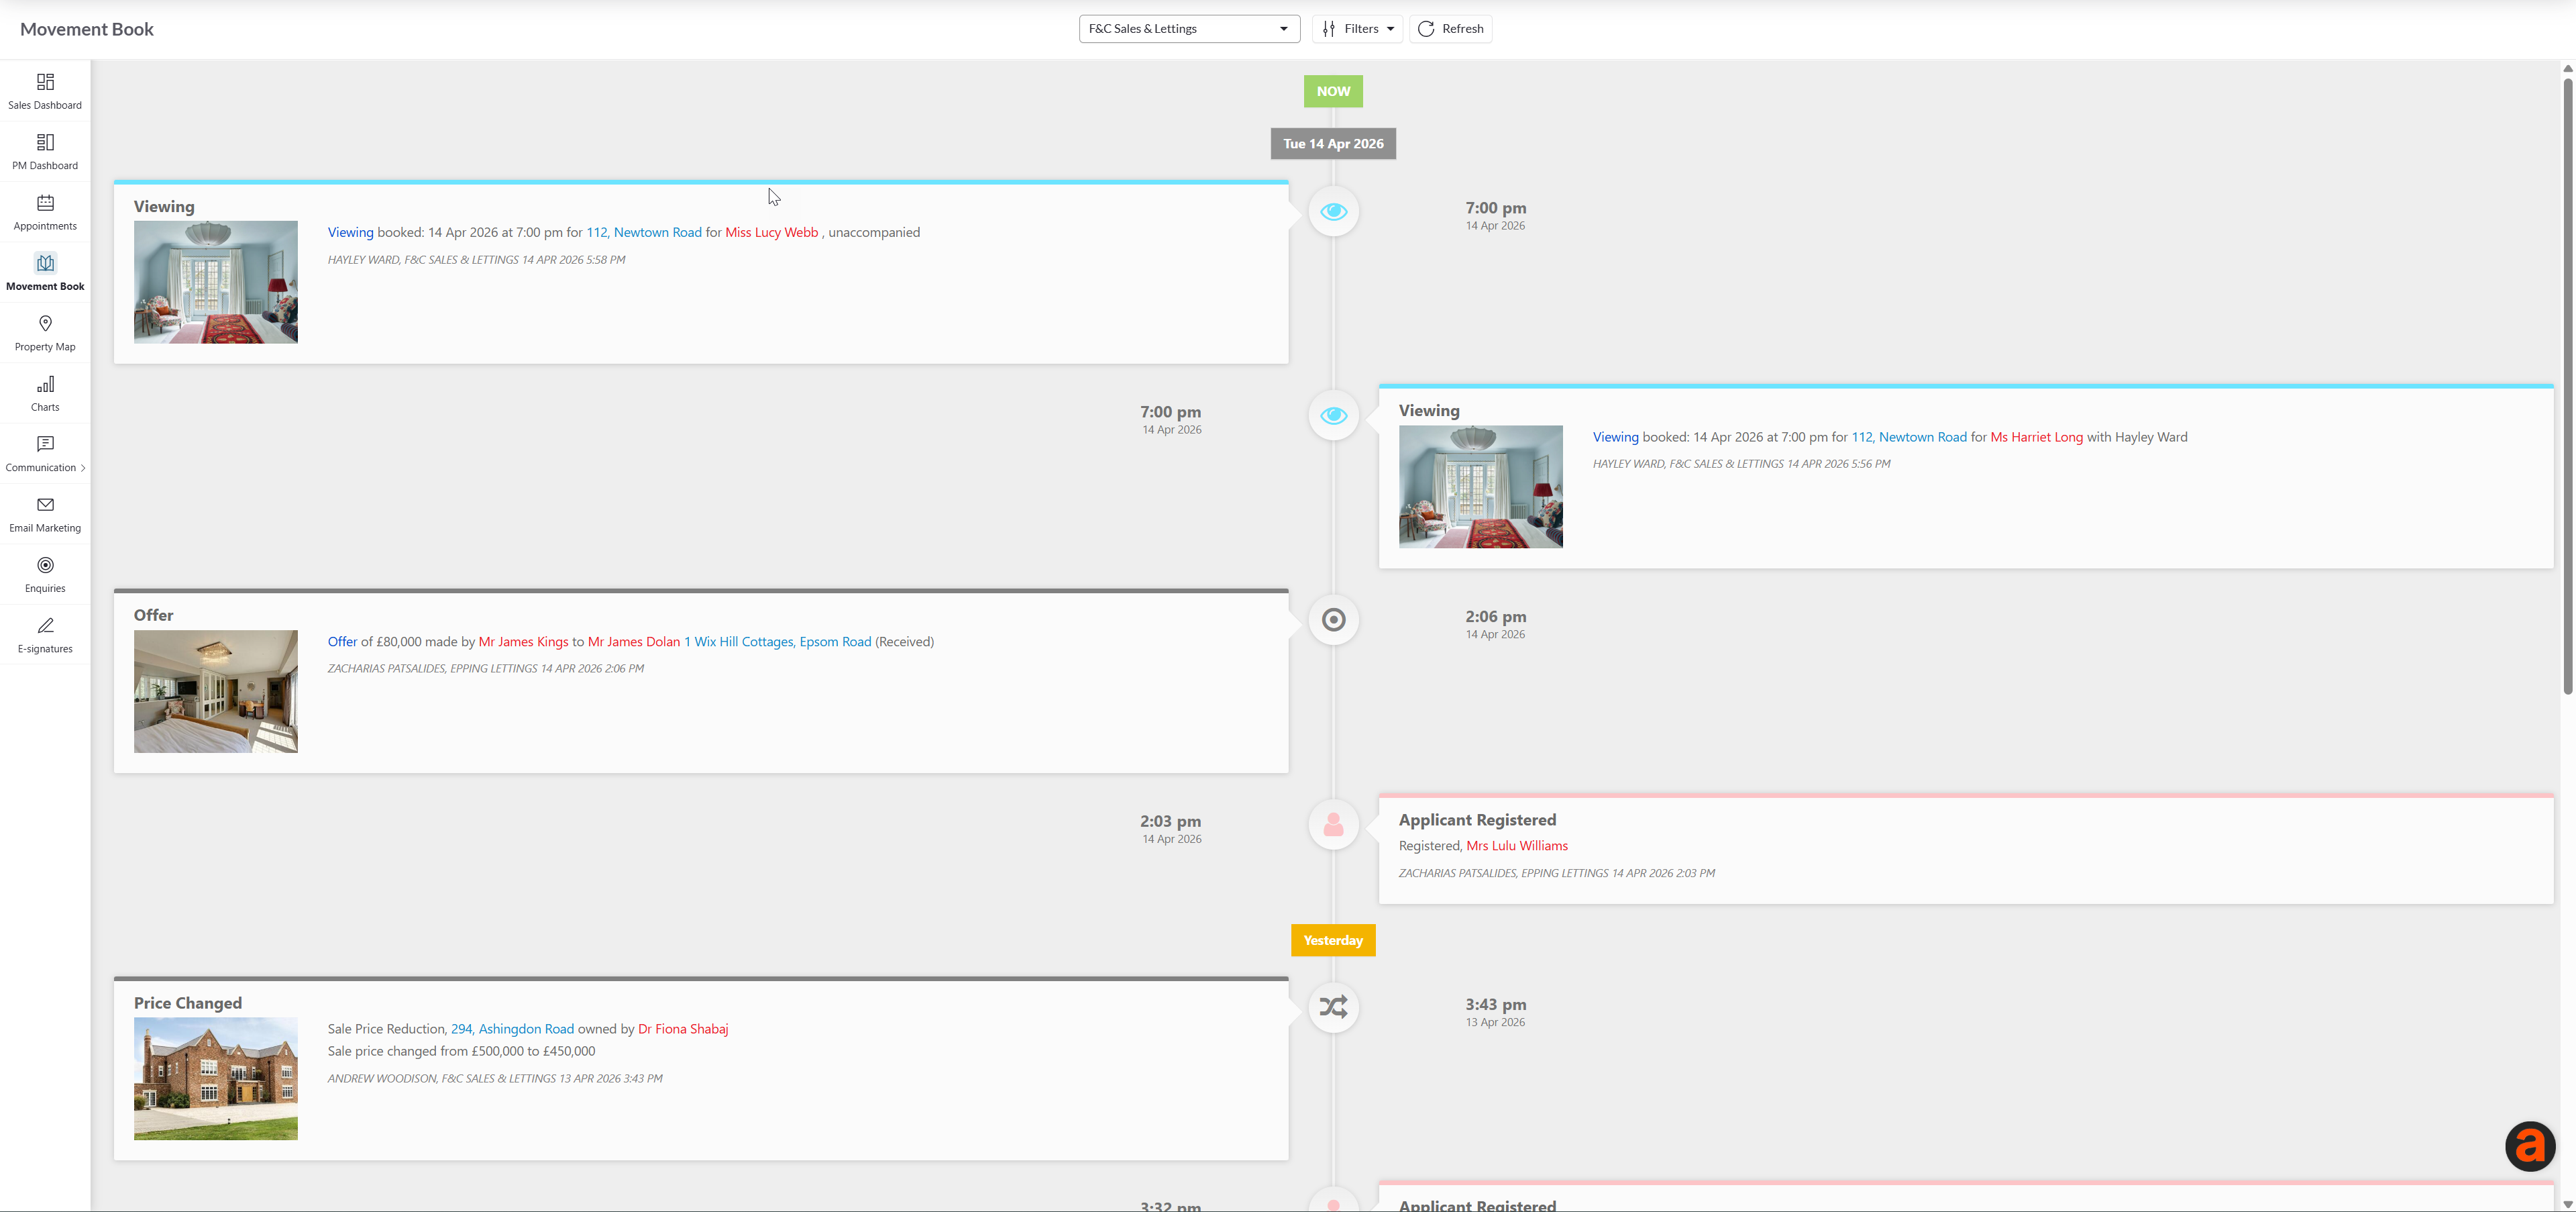Viewport: 2576px width, 1212px height.
Task: Open the Charts bar-graph icon
Action: coord(45,384)
